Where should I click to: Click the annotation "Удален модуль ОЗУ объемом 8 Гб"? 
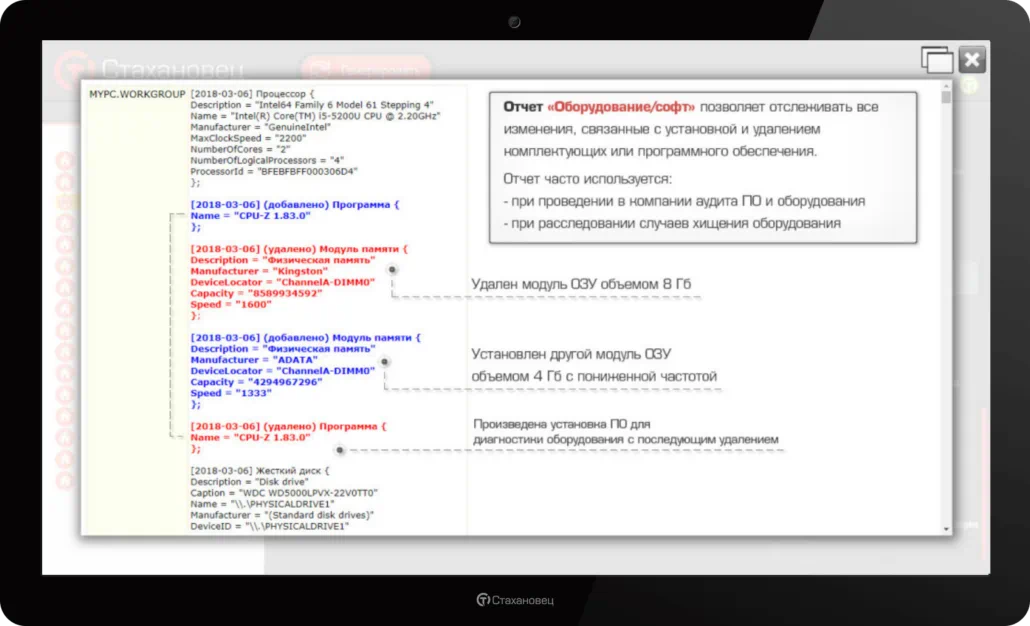click(581, 285)
